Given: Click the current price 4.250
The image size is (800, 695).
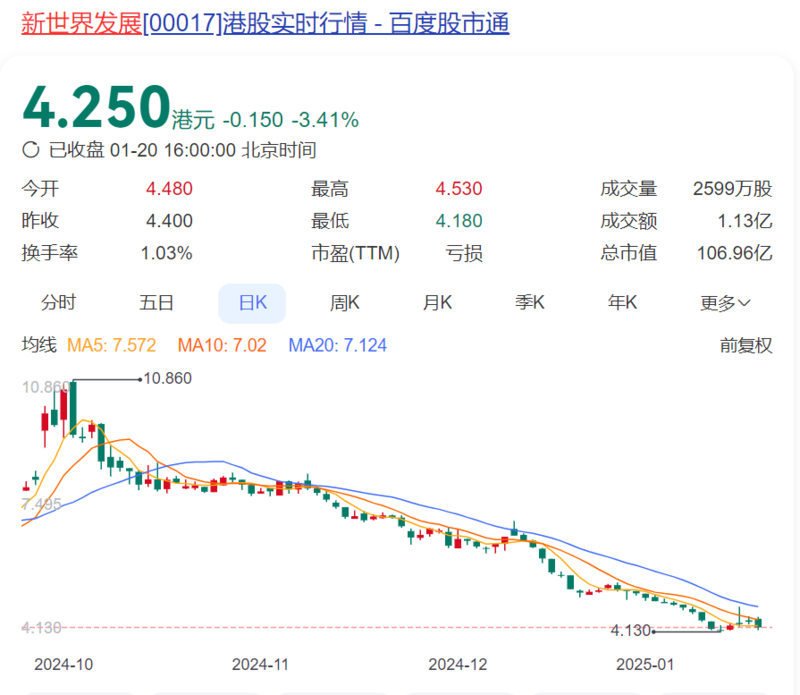Looking at the screenshot, I should (x=96, y=107).
